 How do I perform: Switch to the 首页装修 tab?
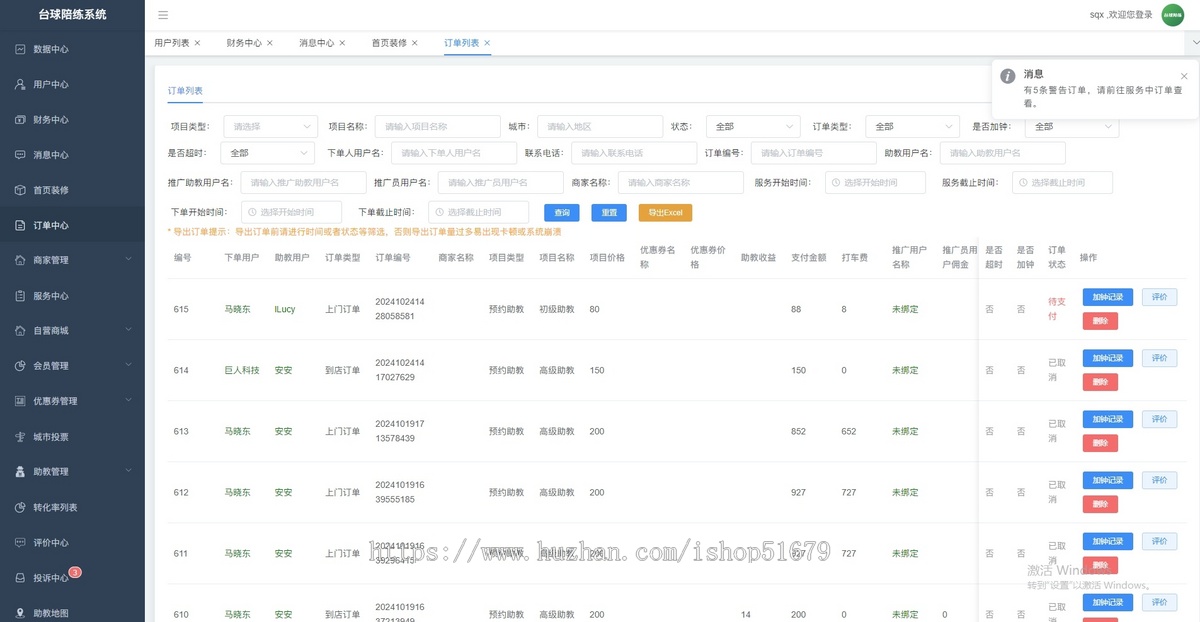389,43
